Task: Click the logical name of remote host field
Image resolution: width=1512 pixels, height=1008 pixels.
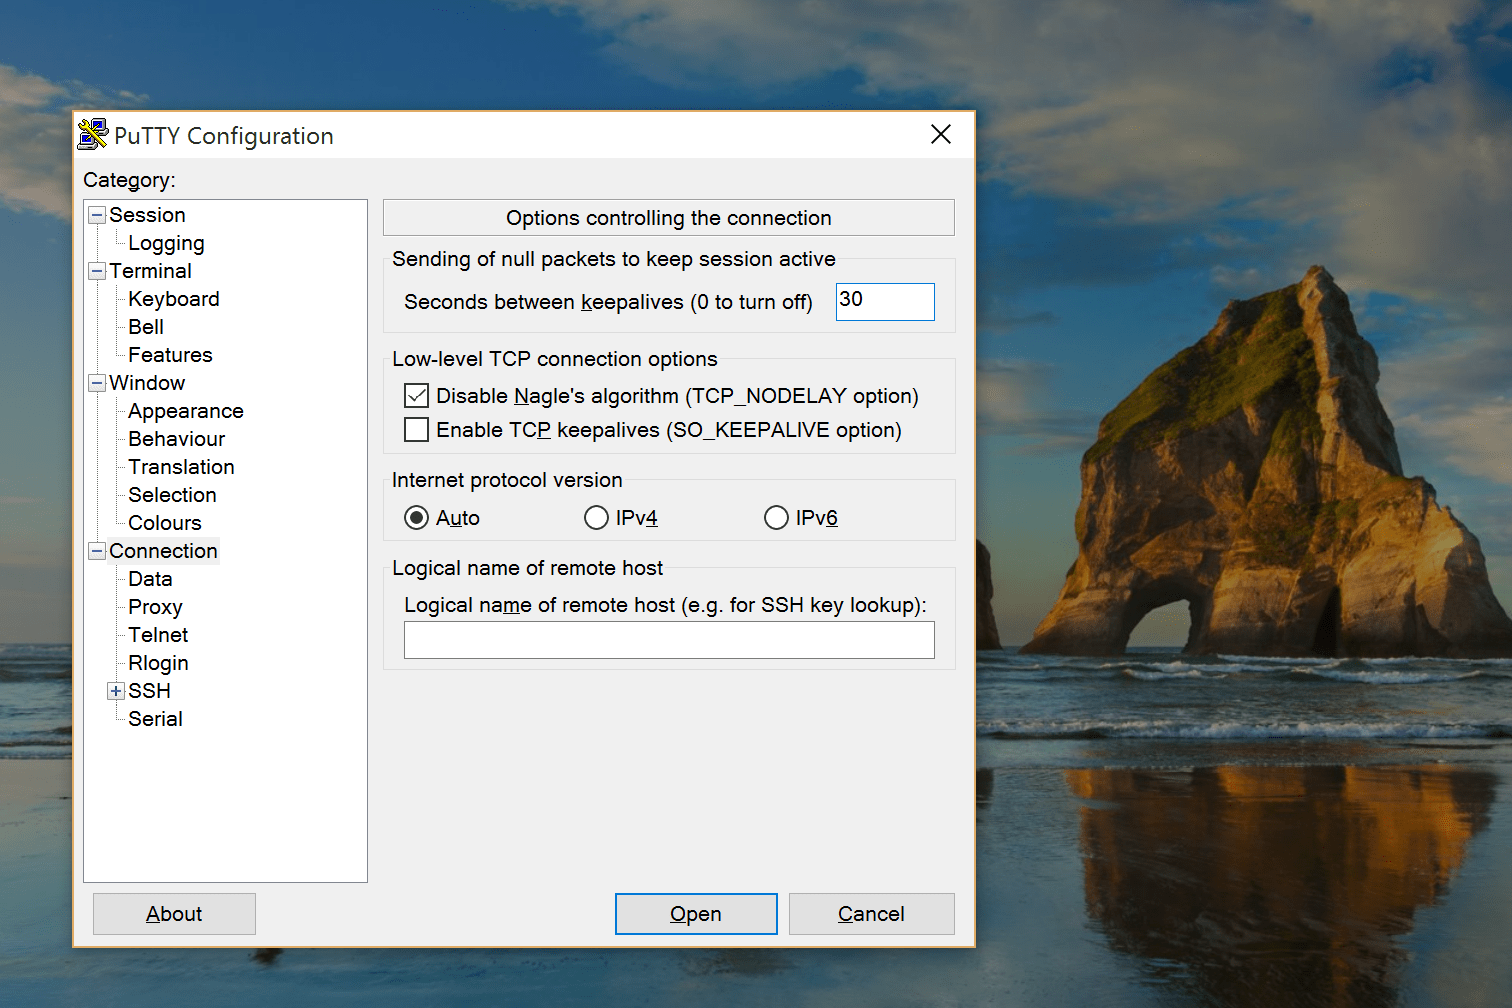Action: click(668, 640)
